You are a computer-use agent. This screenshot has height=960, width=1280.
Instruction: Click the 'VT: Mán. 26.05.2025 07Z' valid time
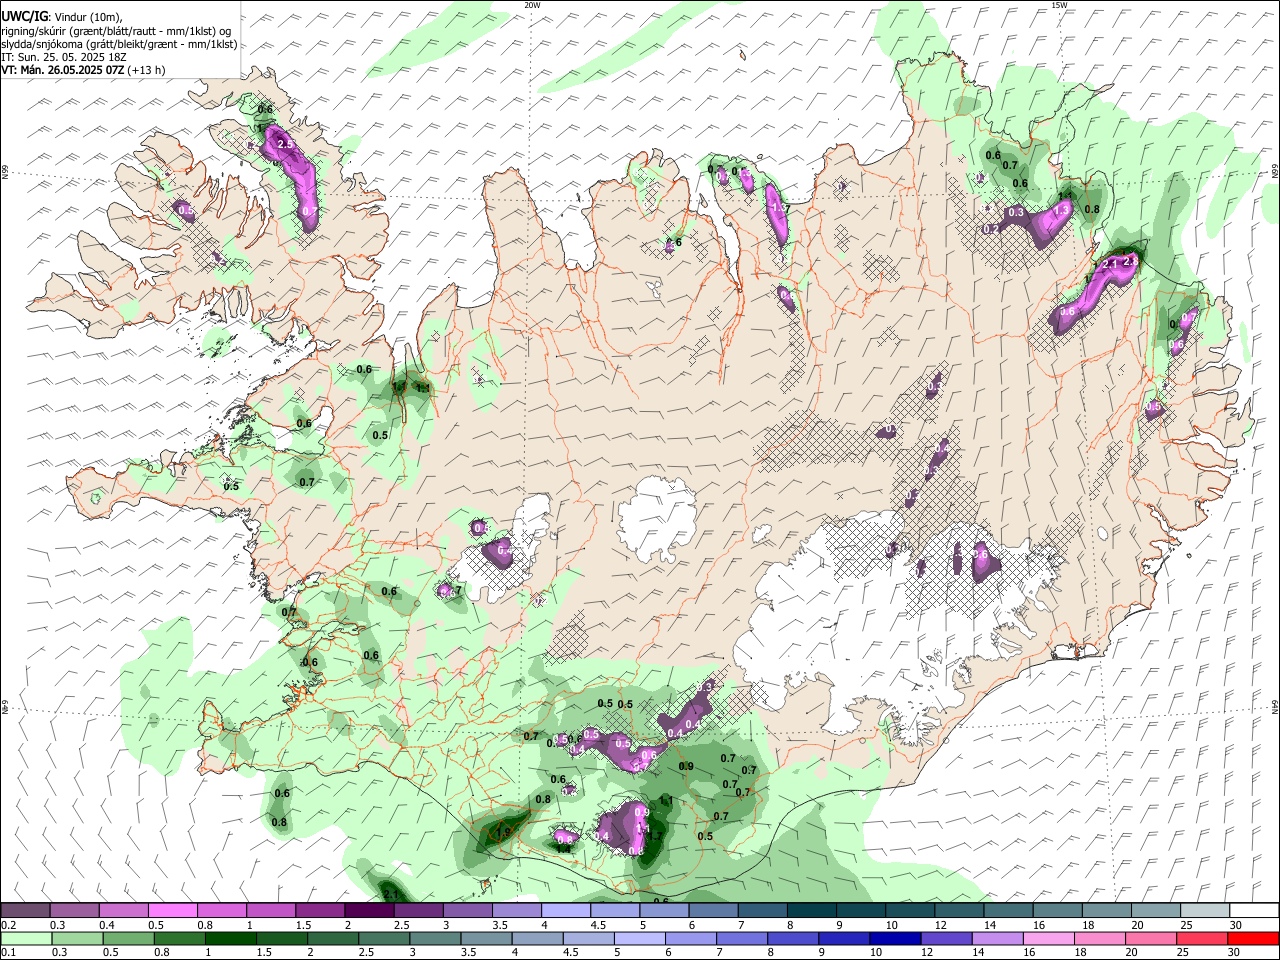(62, 70)
